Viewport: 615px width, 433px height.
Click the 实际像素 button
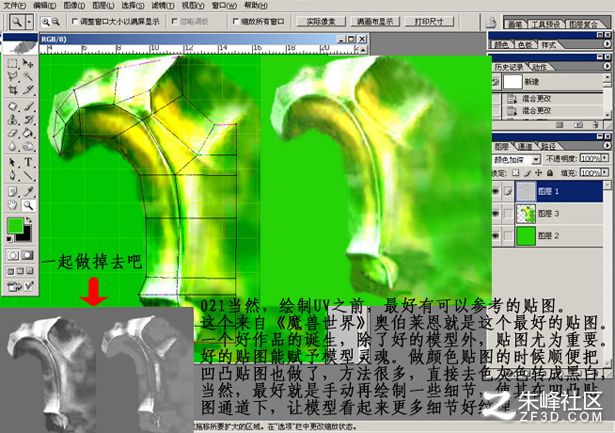tap(320, 22)
